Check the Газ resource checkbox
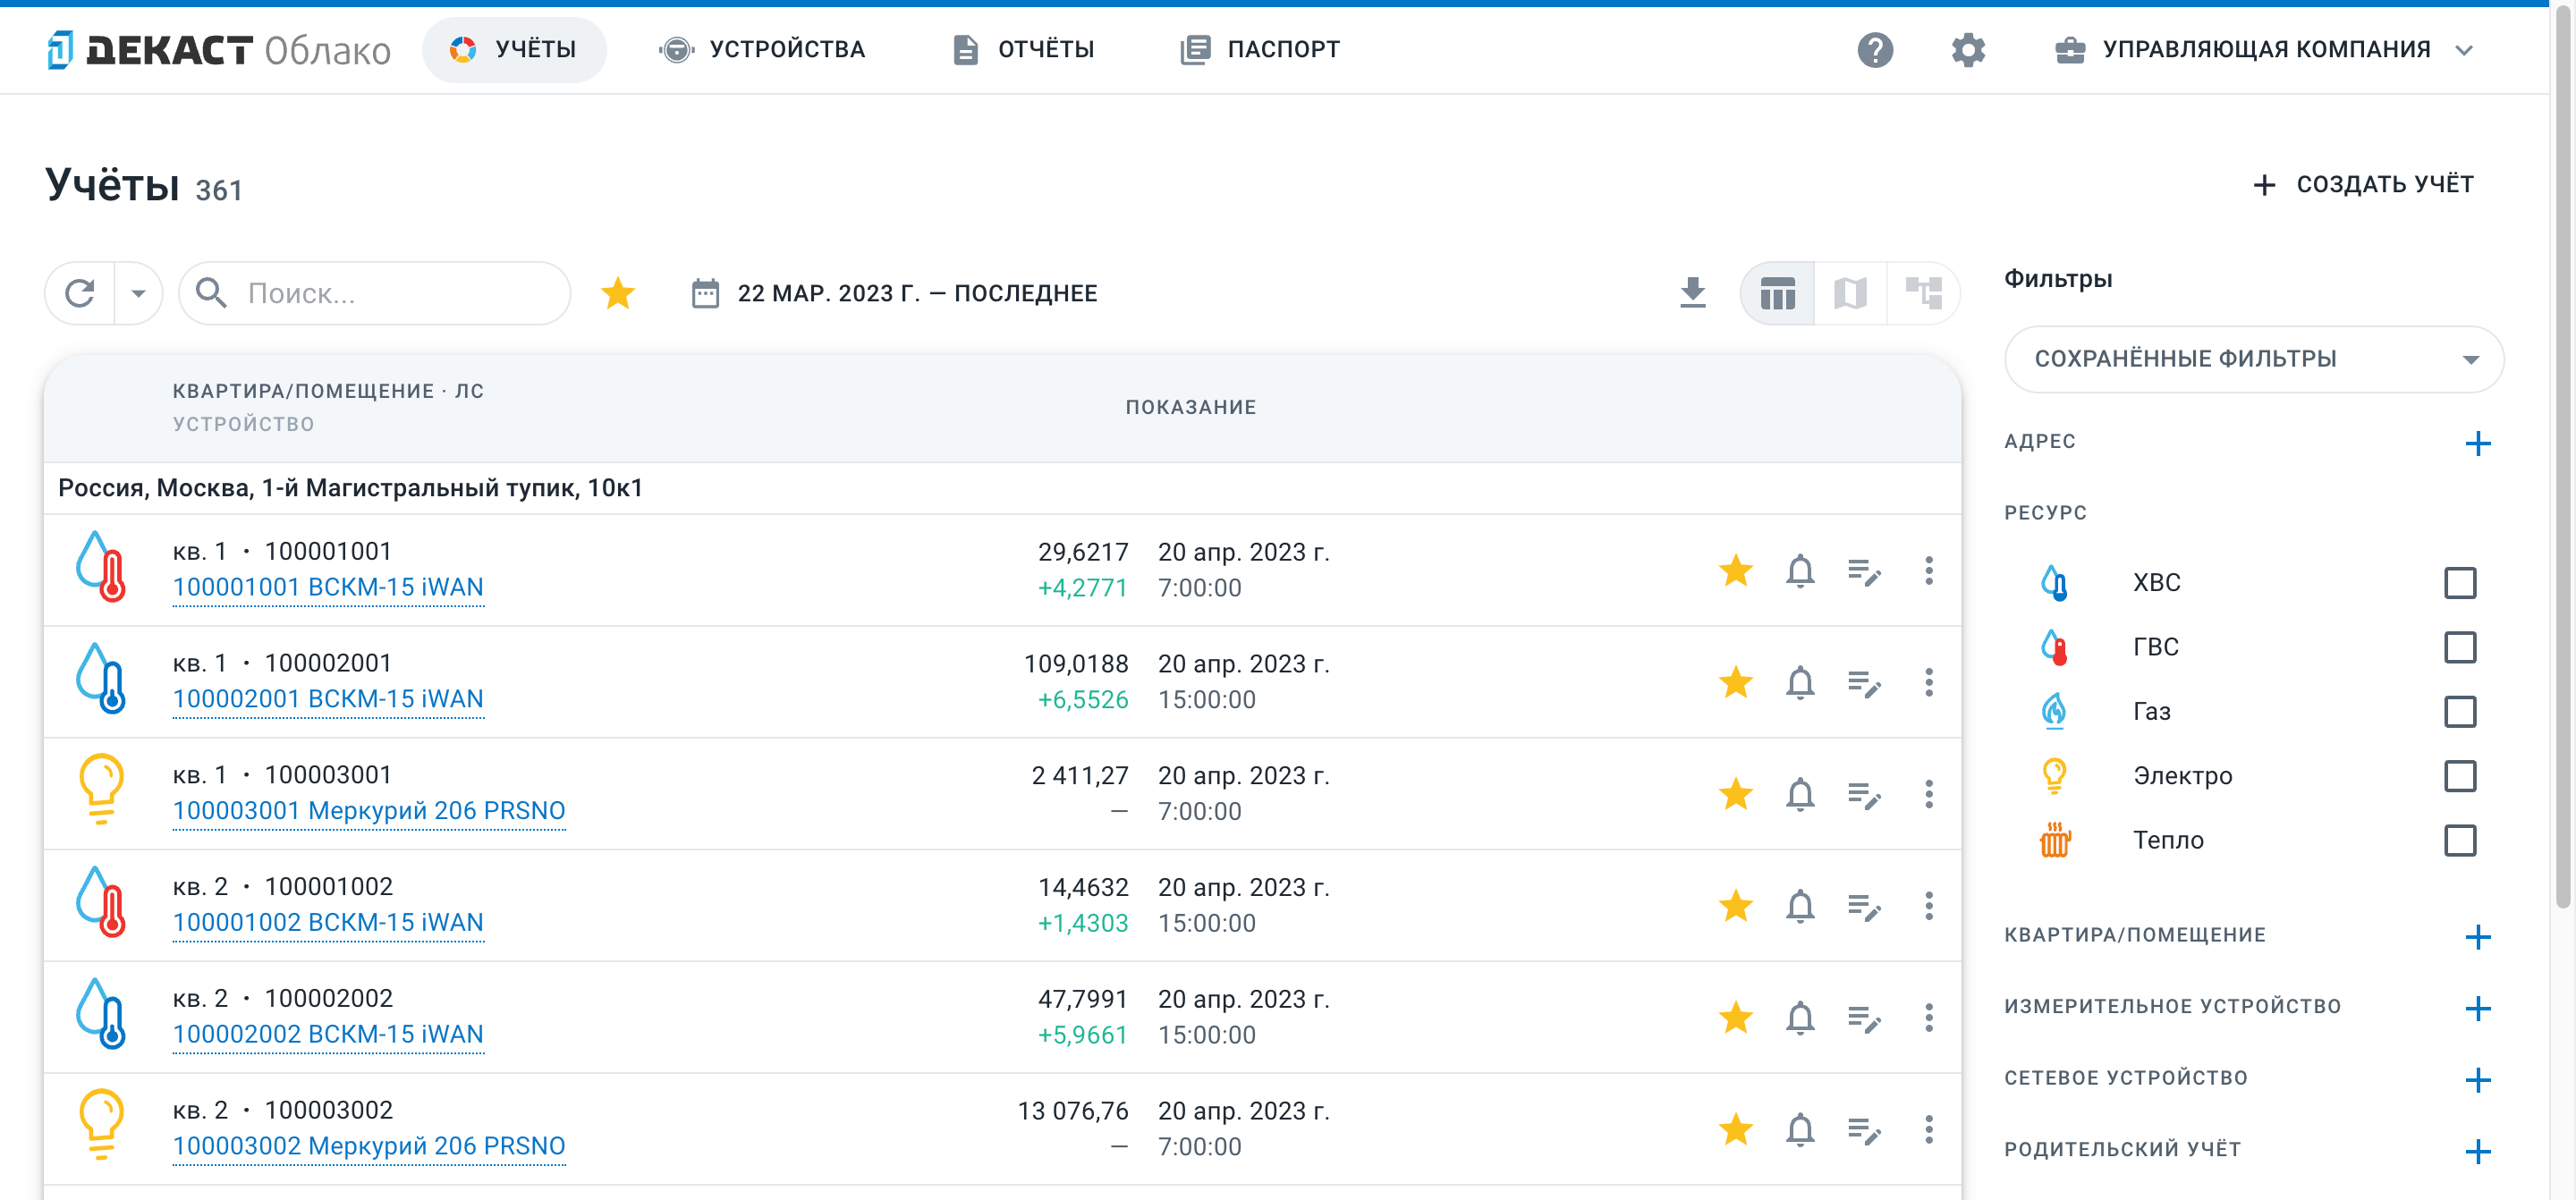This screenshot has width=2576, height=1200. coord(2459,711)
